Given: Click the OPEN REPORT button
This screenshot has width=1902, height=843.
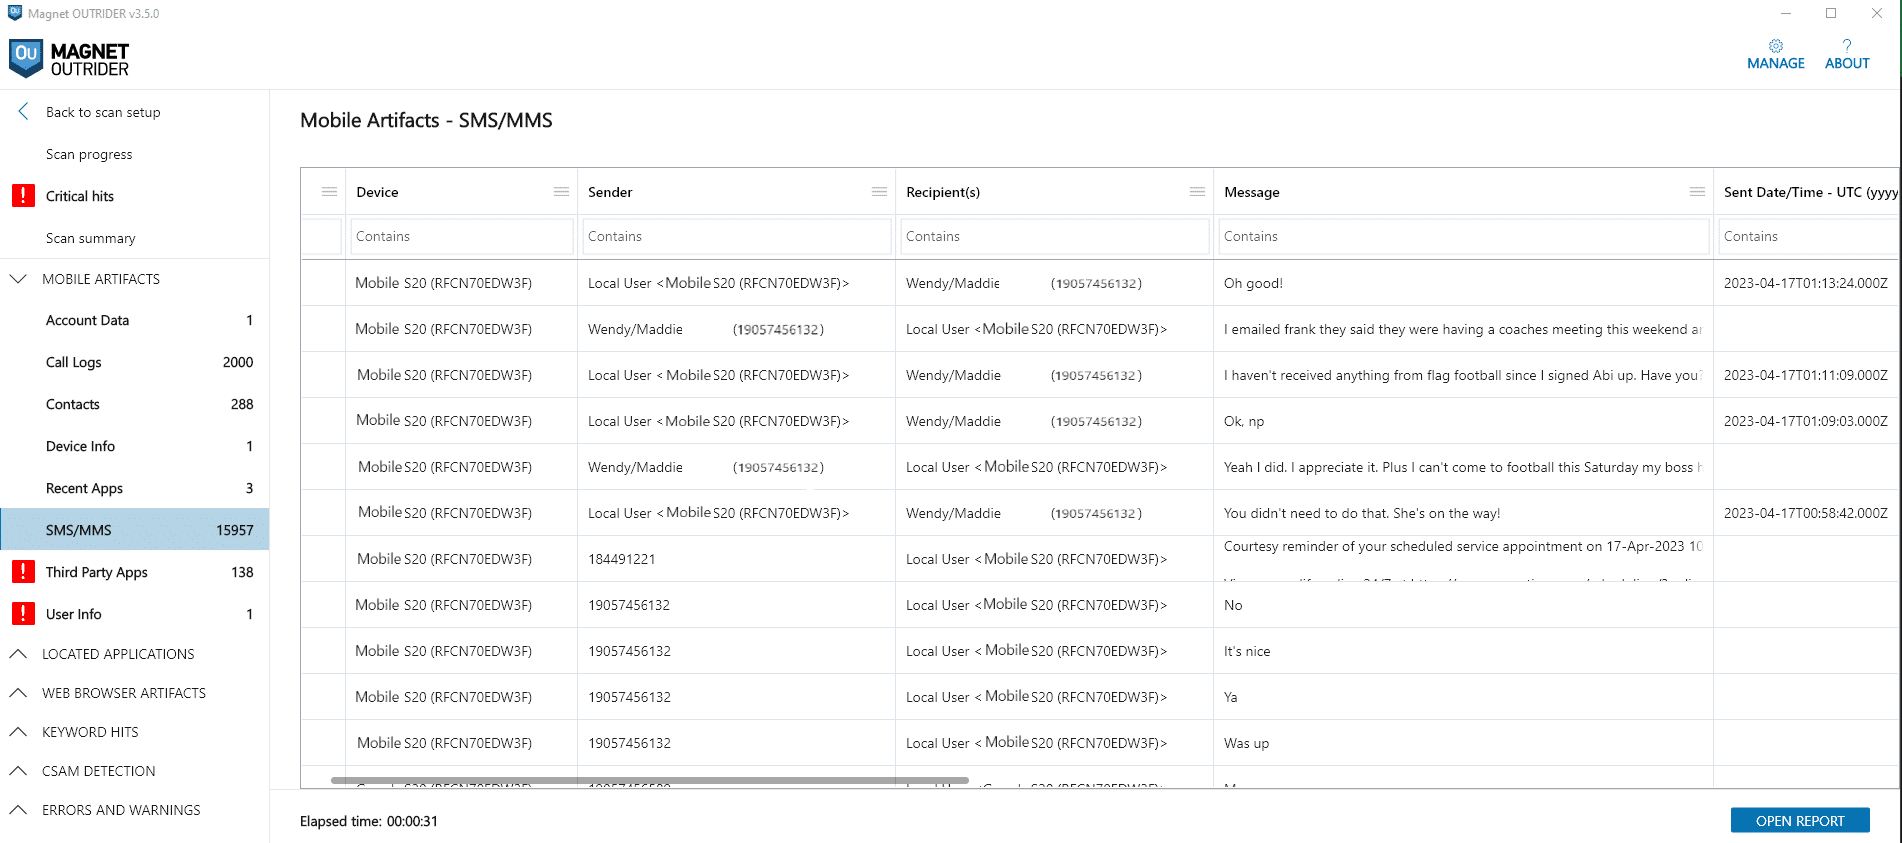Looking at the screenshot, I should tap(1799, 821).
